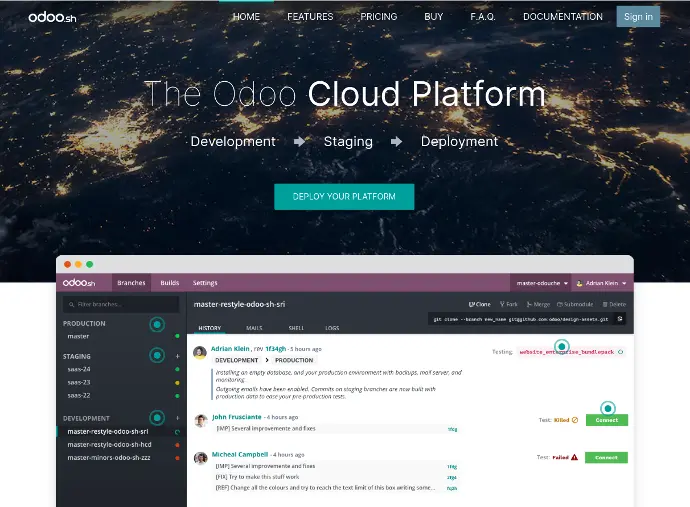The width and height of the screenshot is (690, 507).
Task: Click the plus icon beside DEVELOPMENT
Action: (x=177, y=418)
